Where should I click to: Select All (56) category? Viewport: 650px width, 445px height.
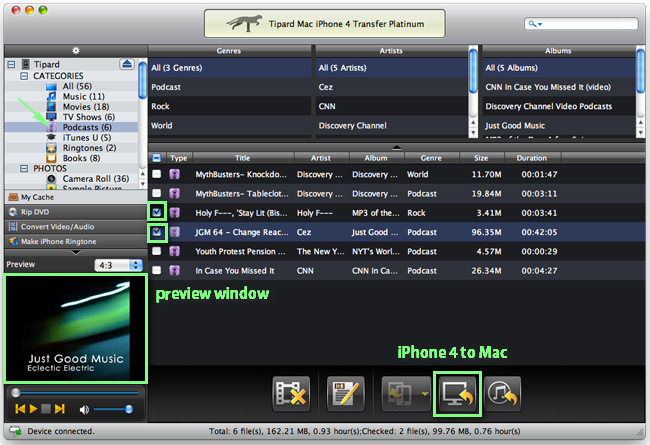[77, 86]
